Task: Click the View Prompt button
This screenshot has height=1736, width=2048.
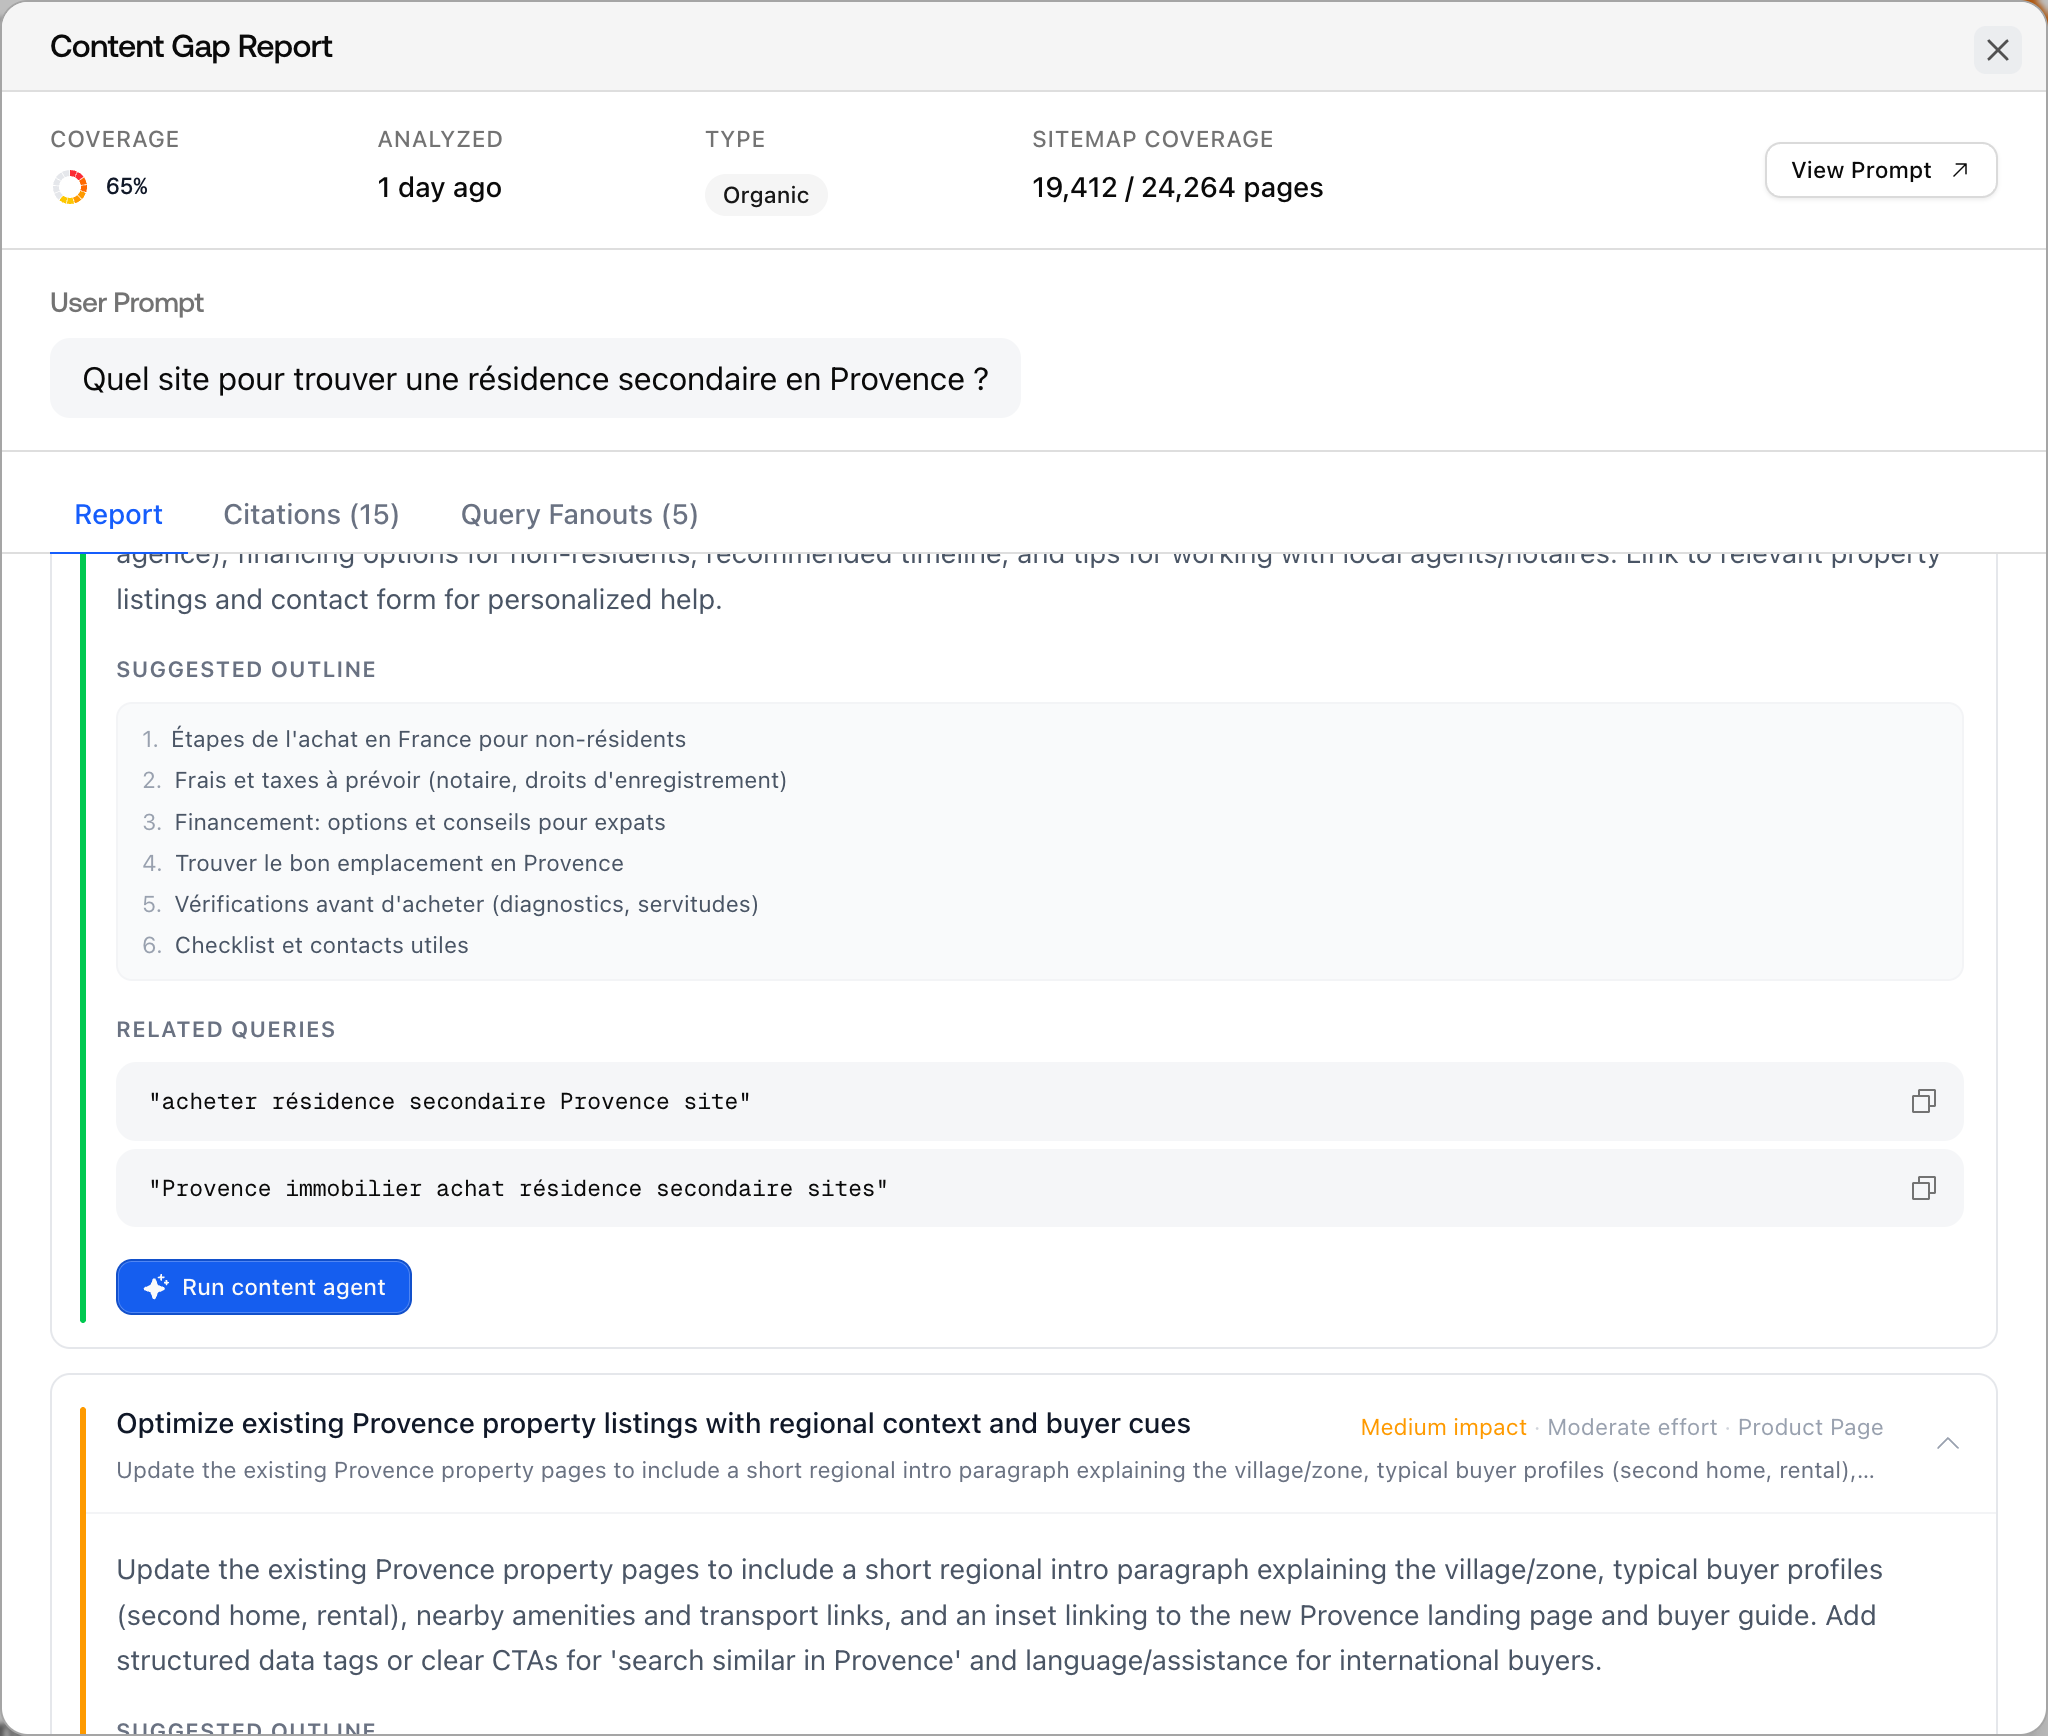Action: click(1880, 170)
